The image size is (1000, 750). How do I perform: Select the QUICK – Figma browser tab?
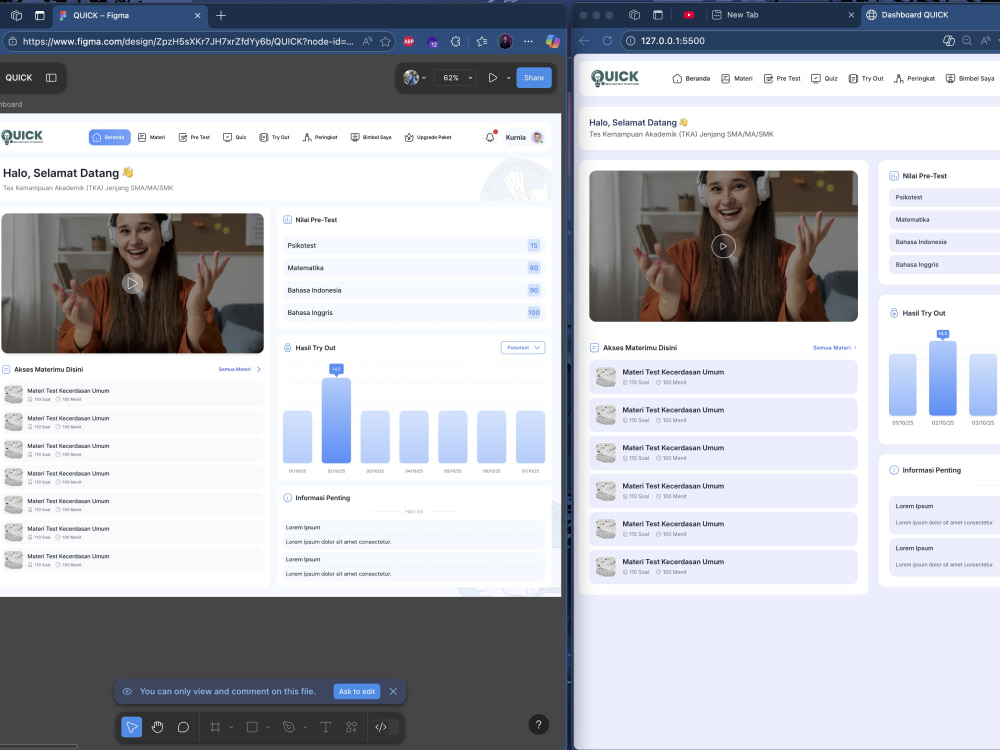pyautogui.click(x=130, y=15)
